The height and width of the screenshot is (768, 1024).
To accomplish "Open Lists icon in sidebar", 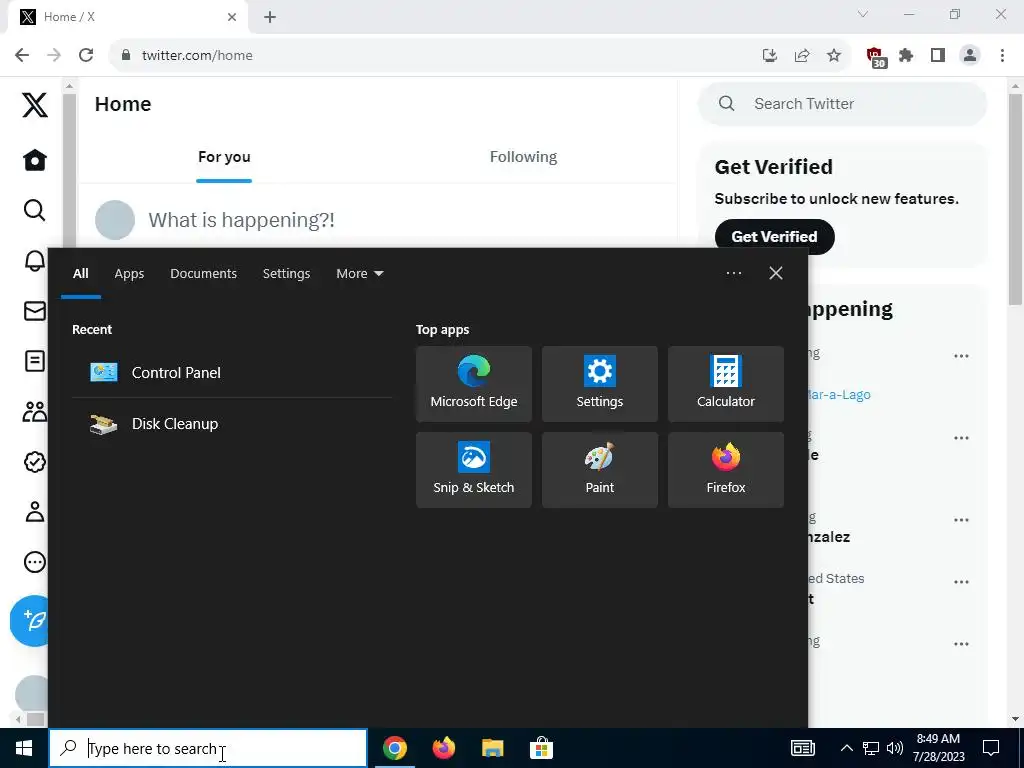I will point(35,361).
